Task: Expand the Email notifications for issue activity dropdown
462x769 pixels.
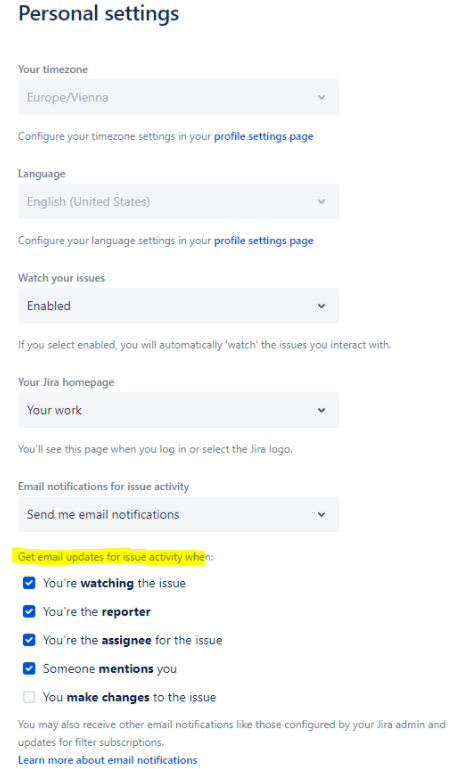Action: coord(179,514)
